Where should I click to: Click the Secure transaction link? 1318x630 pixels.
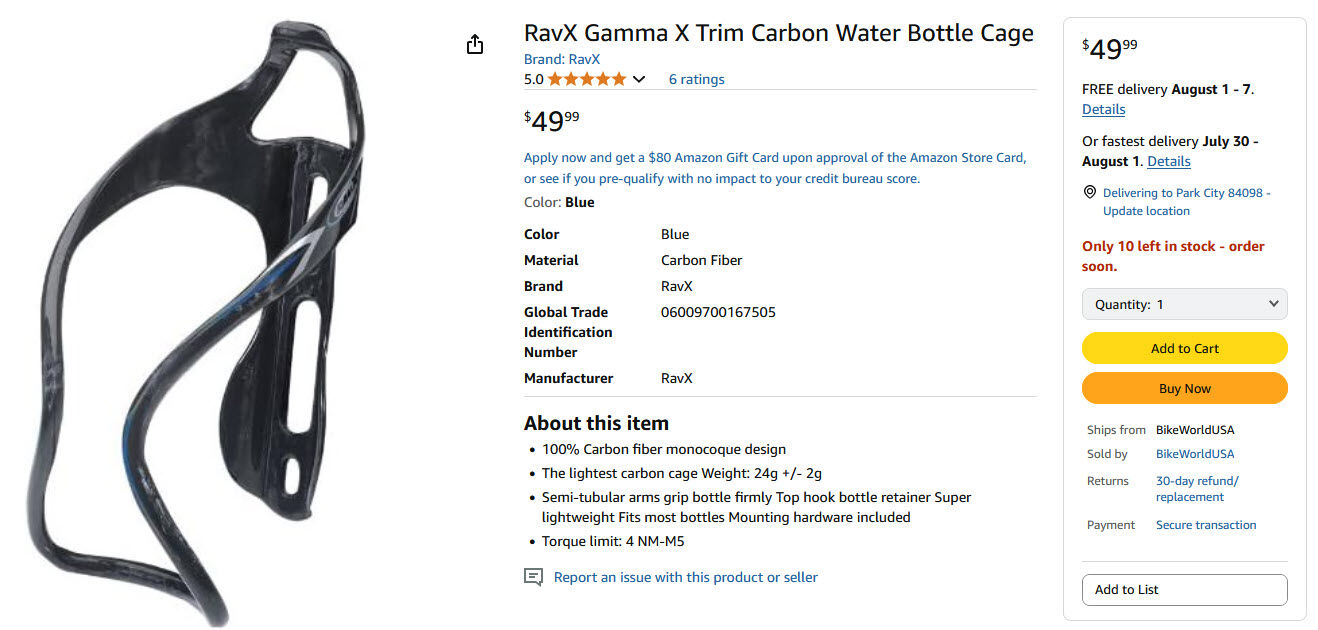1205,525
